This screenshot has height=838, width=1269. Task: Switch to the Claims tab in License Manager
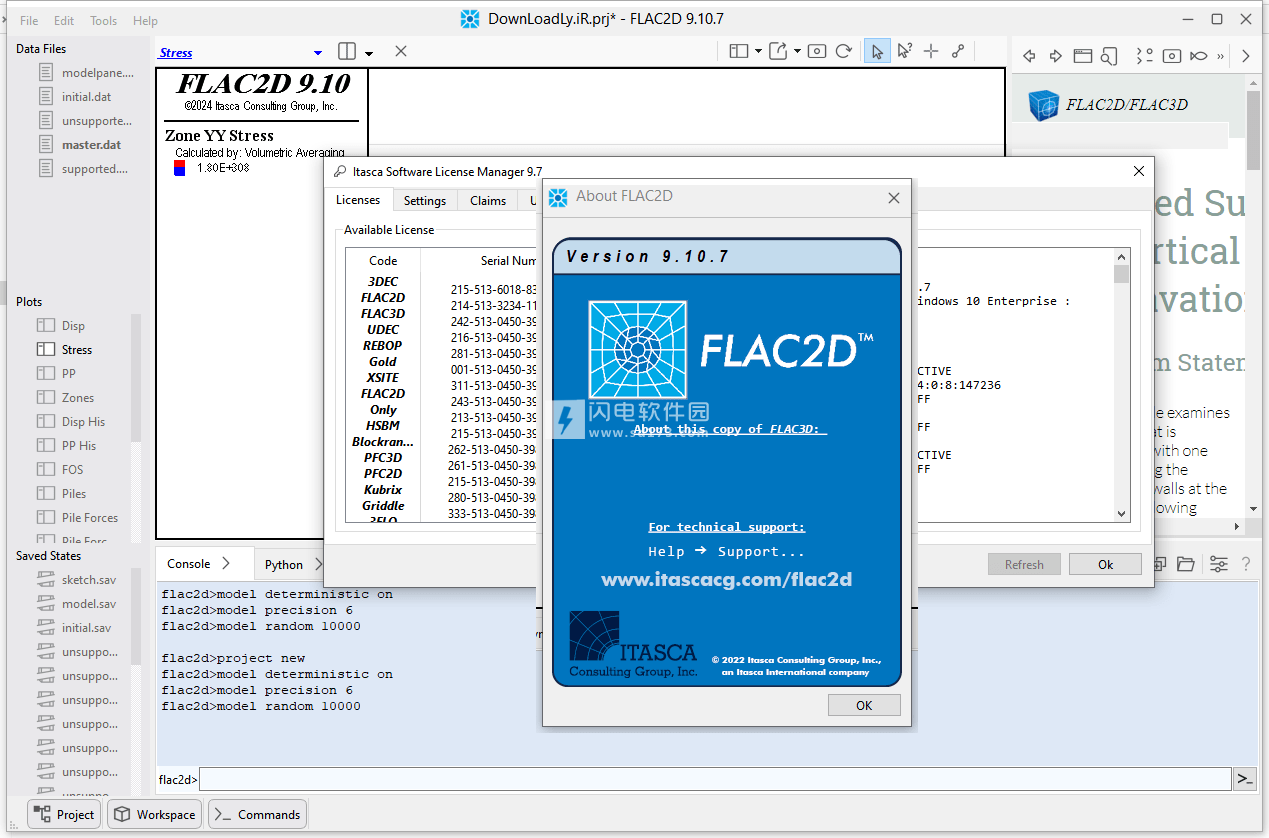tap(488, 200)
